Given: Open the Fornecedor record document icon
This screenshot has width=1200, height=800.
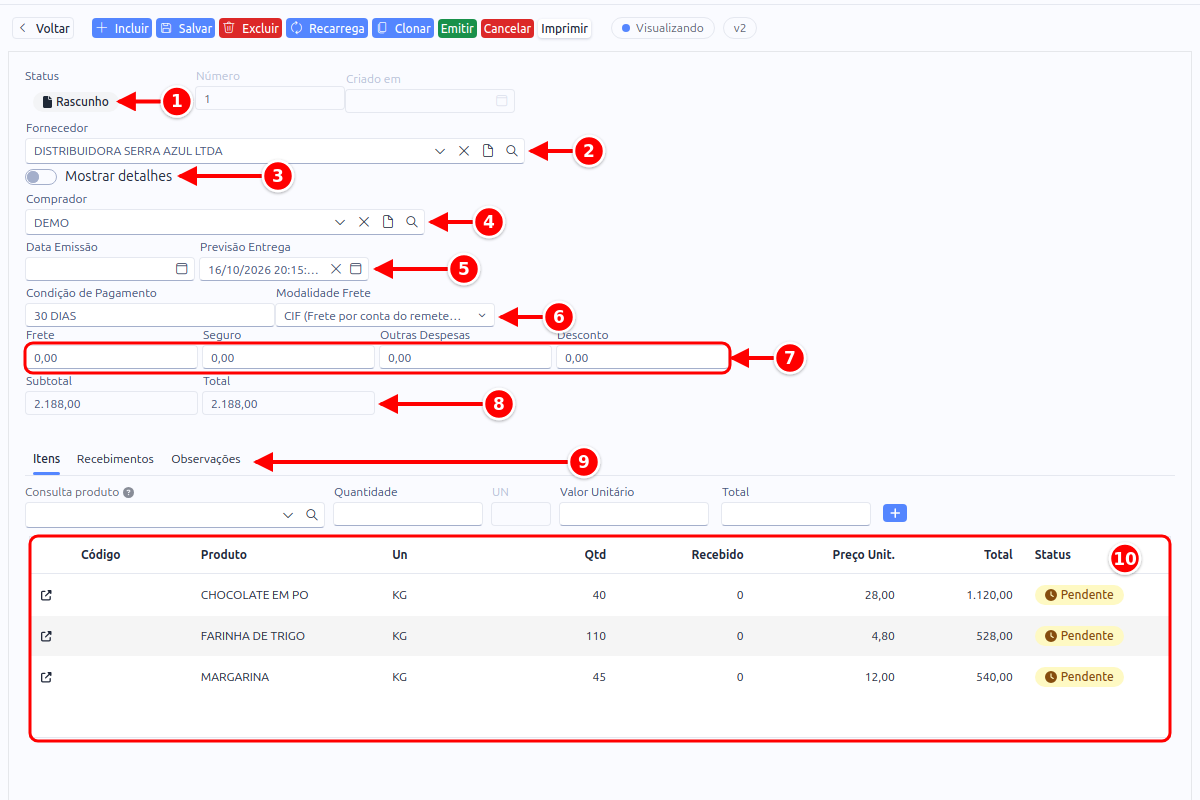Looking at the screenshot, I should (488, 151).
